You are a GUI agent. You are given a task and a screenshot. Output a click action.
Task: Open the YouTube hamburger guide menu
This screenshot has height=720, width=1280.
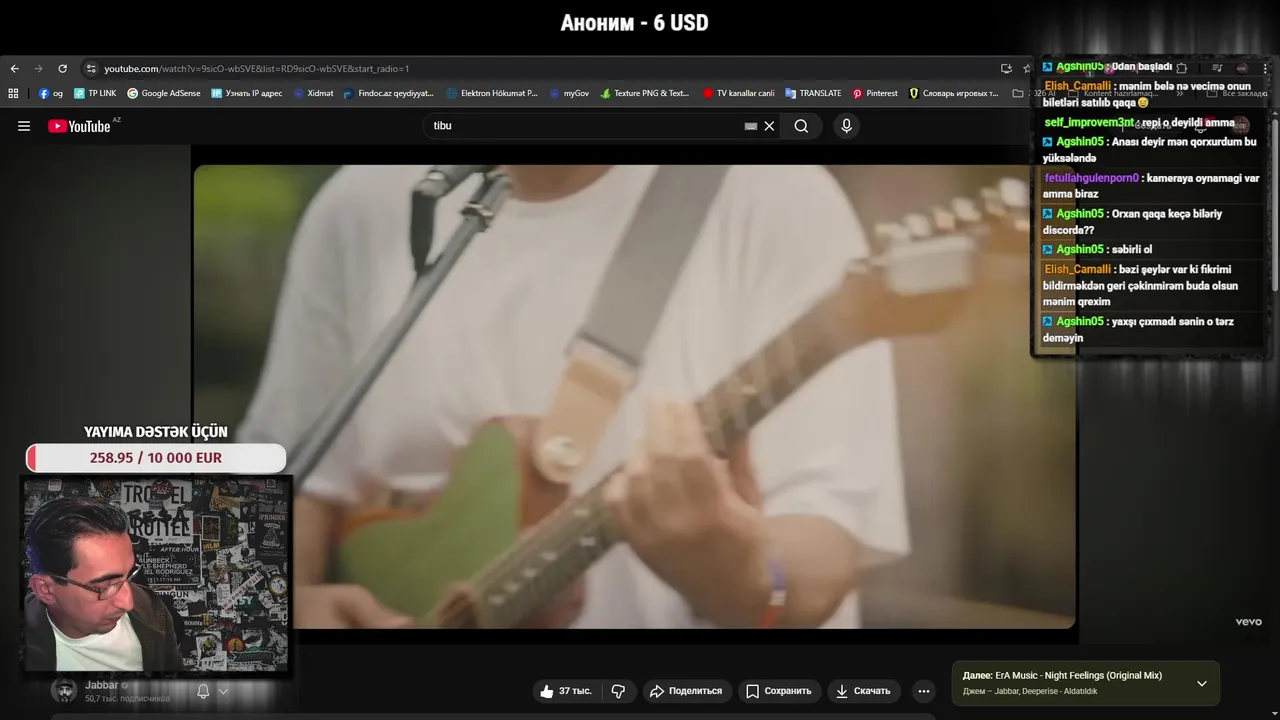[24, 126]
